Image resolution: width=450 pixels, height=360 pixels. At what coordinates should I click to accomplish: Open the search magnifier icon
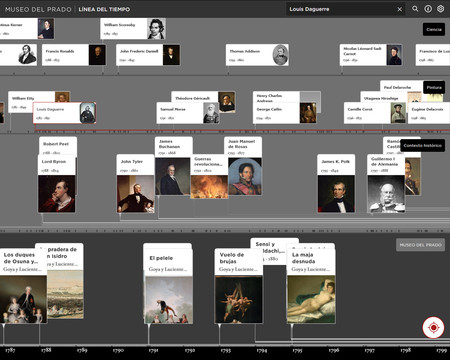pos(415,9)
